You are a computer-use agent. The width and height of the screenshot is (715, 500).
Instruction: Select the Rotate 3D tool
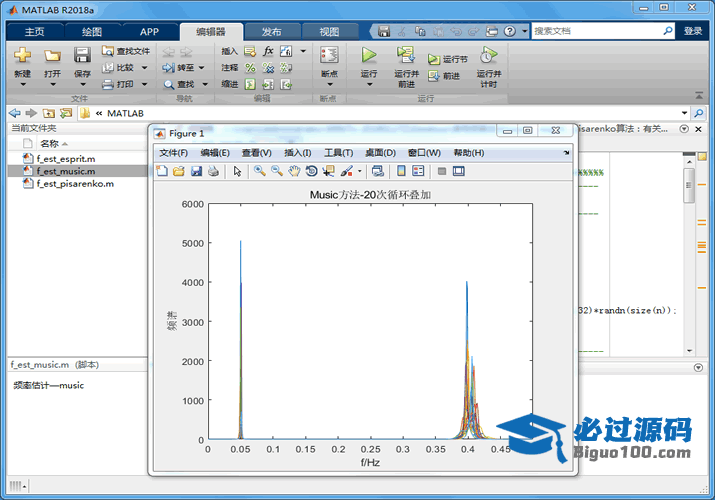pos(311,171)
